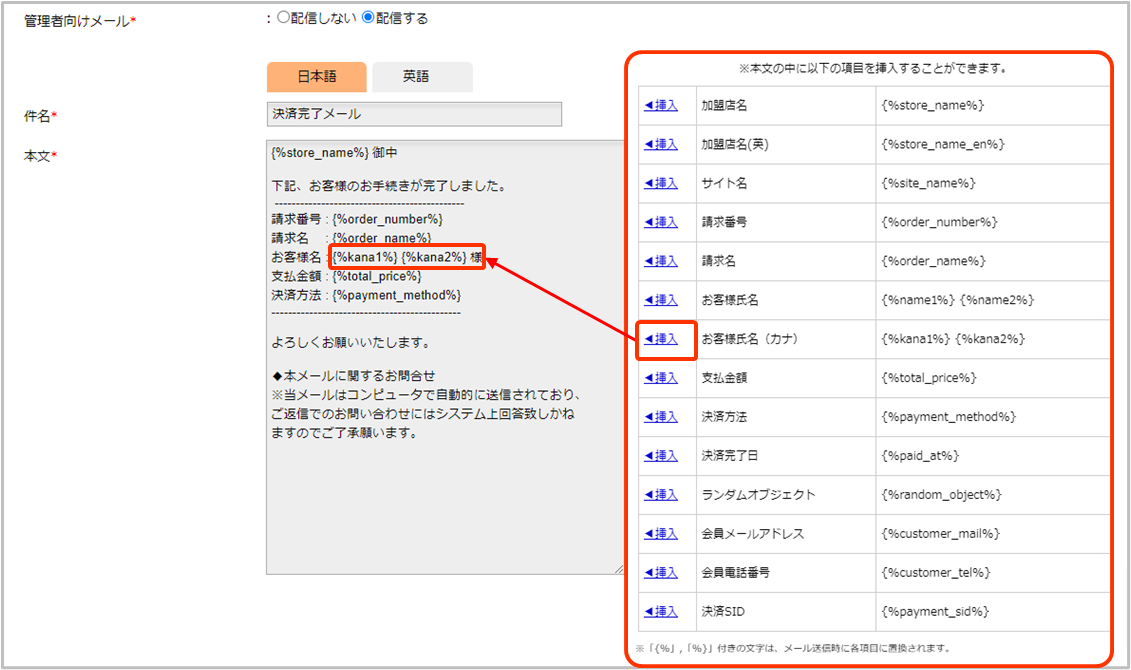Insert the ランダムオブジェクト placeholder
Image resolution: width=1131 pixels, height=670 pixels.
(661, 495)
